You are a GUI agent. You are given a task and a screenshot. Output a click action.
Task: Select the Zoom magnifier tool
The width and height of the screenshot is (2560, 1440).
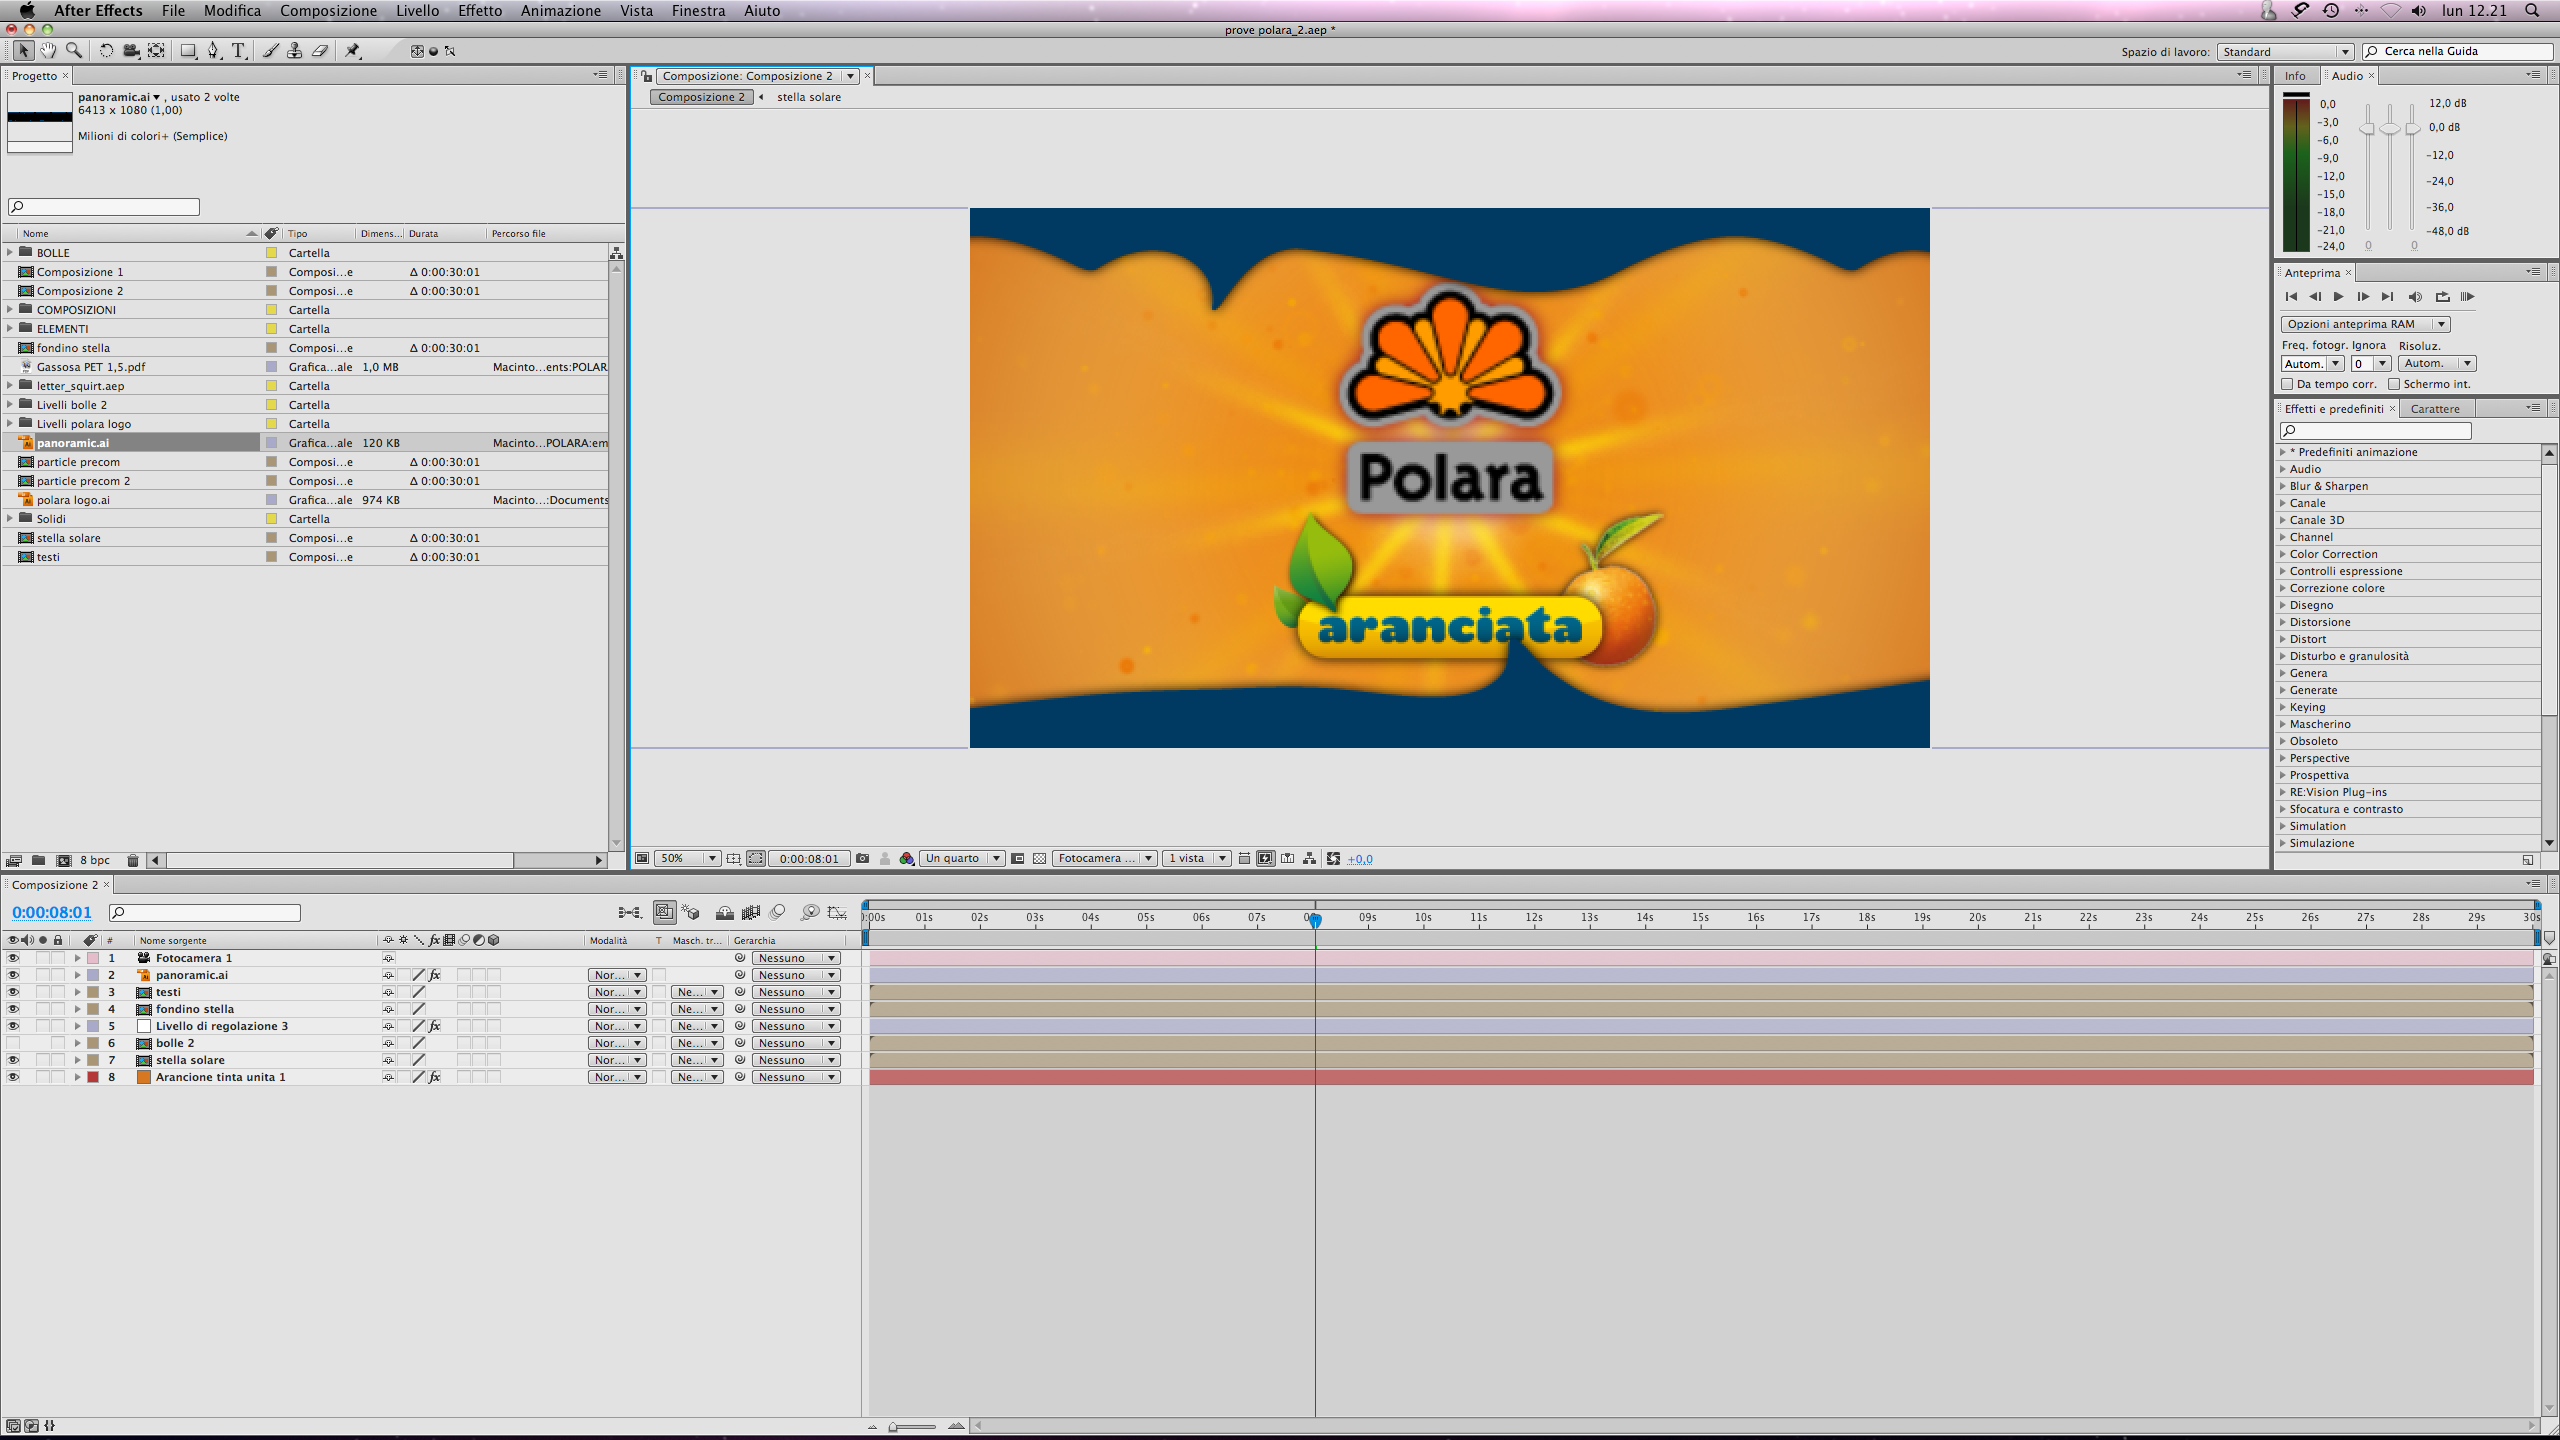(74, 51)
